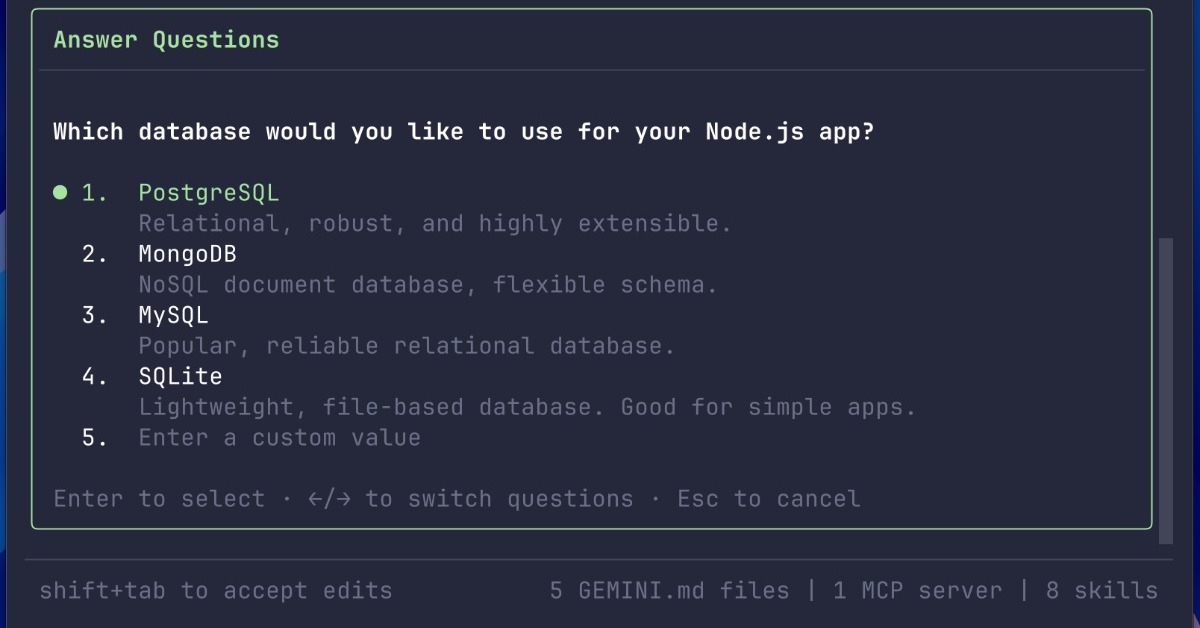
Task: Choose MongoDB from the database list
Action: [187, 254]
